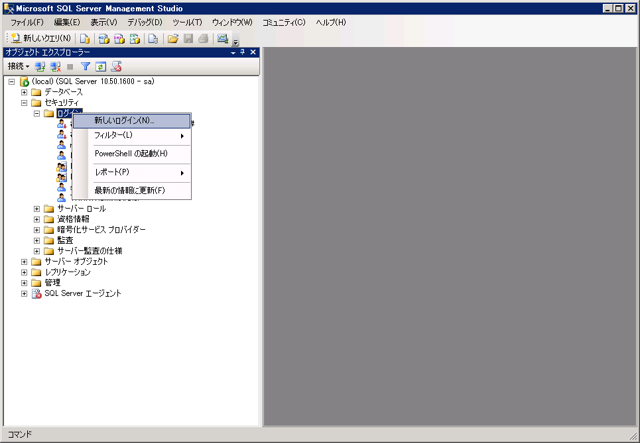
Task: Click the server icon beside (local)
Action: tap(24, 82)
